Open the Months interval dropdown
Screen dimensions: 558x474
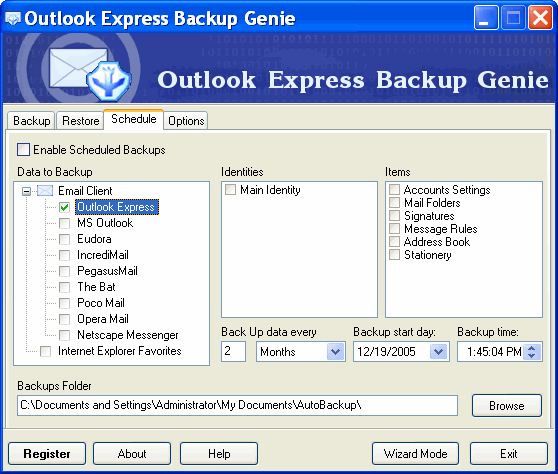click(x=335, y=352)
